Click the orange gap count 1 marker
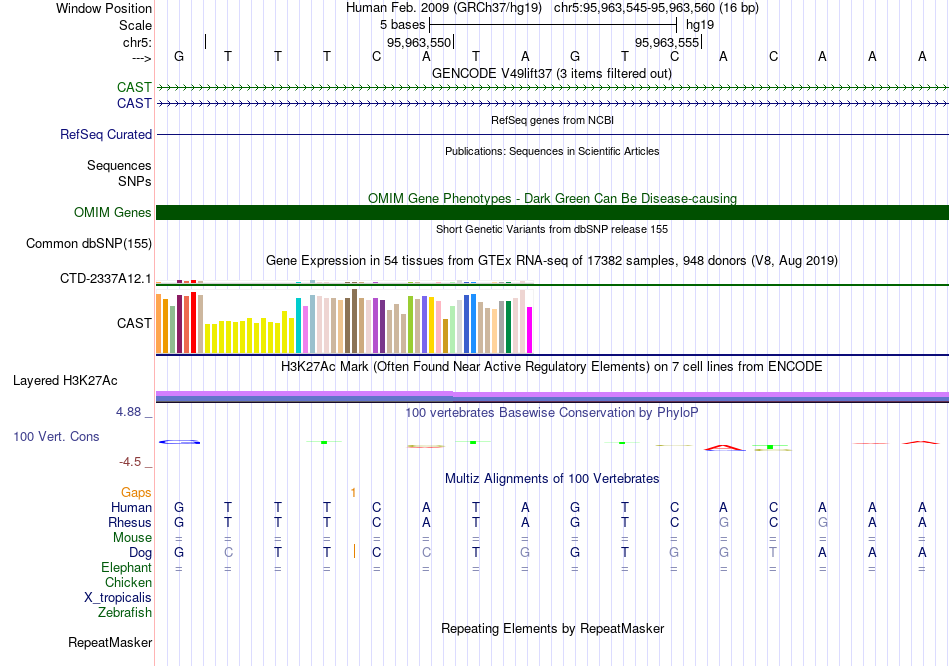Screen dimensions: 950x666 (353, 493)
